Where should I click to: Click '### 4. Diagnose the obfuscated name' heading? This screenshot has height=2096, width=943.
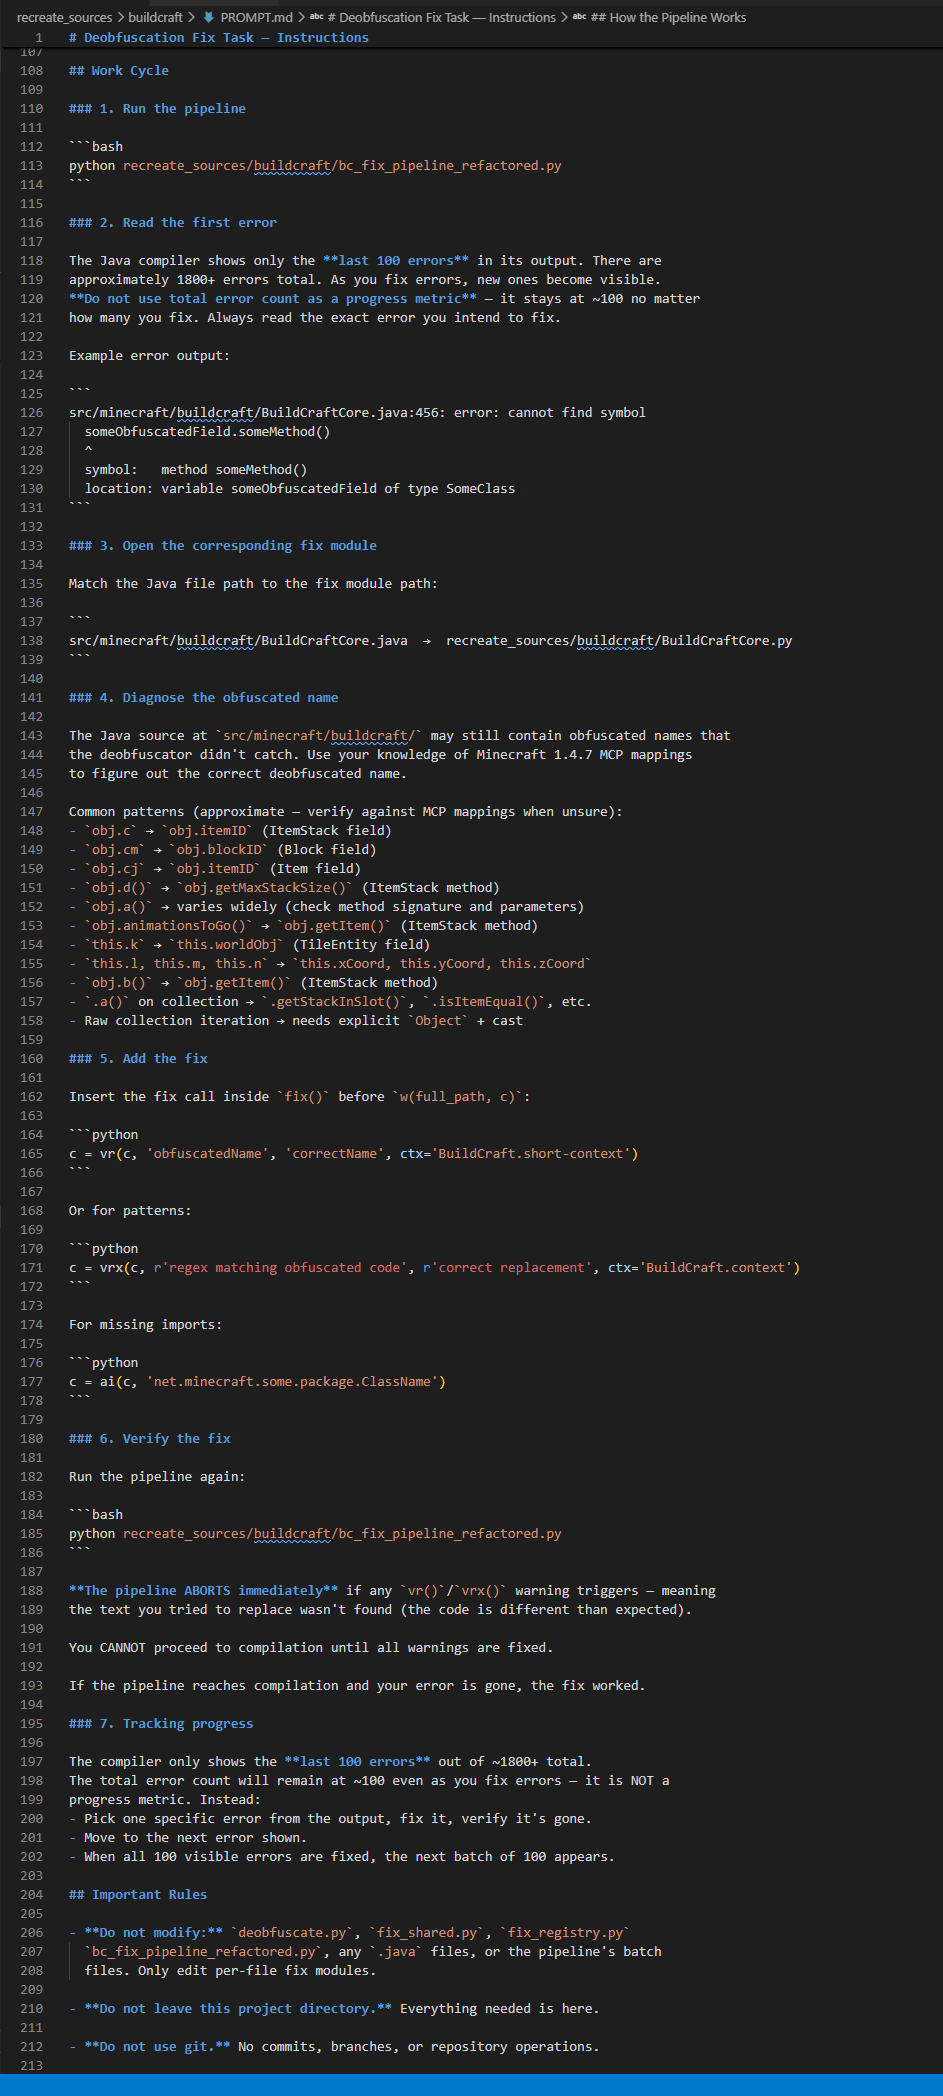coord(204,698)
